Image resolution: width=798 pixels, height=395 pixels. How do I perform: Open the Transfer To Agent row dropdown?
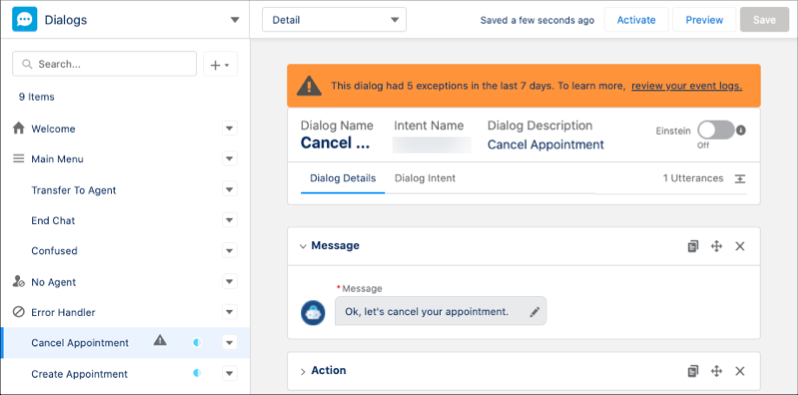pos(230,190)
